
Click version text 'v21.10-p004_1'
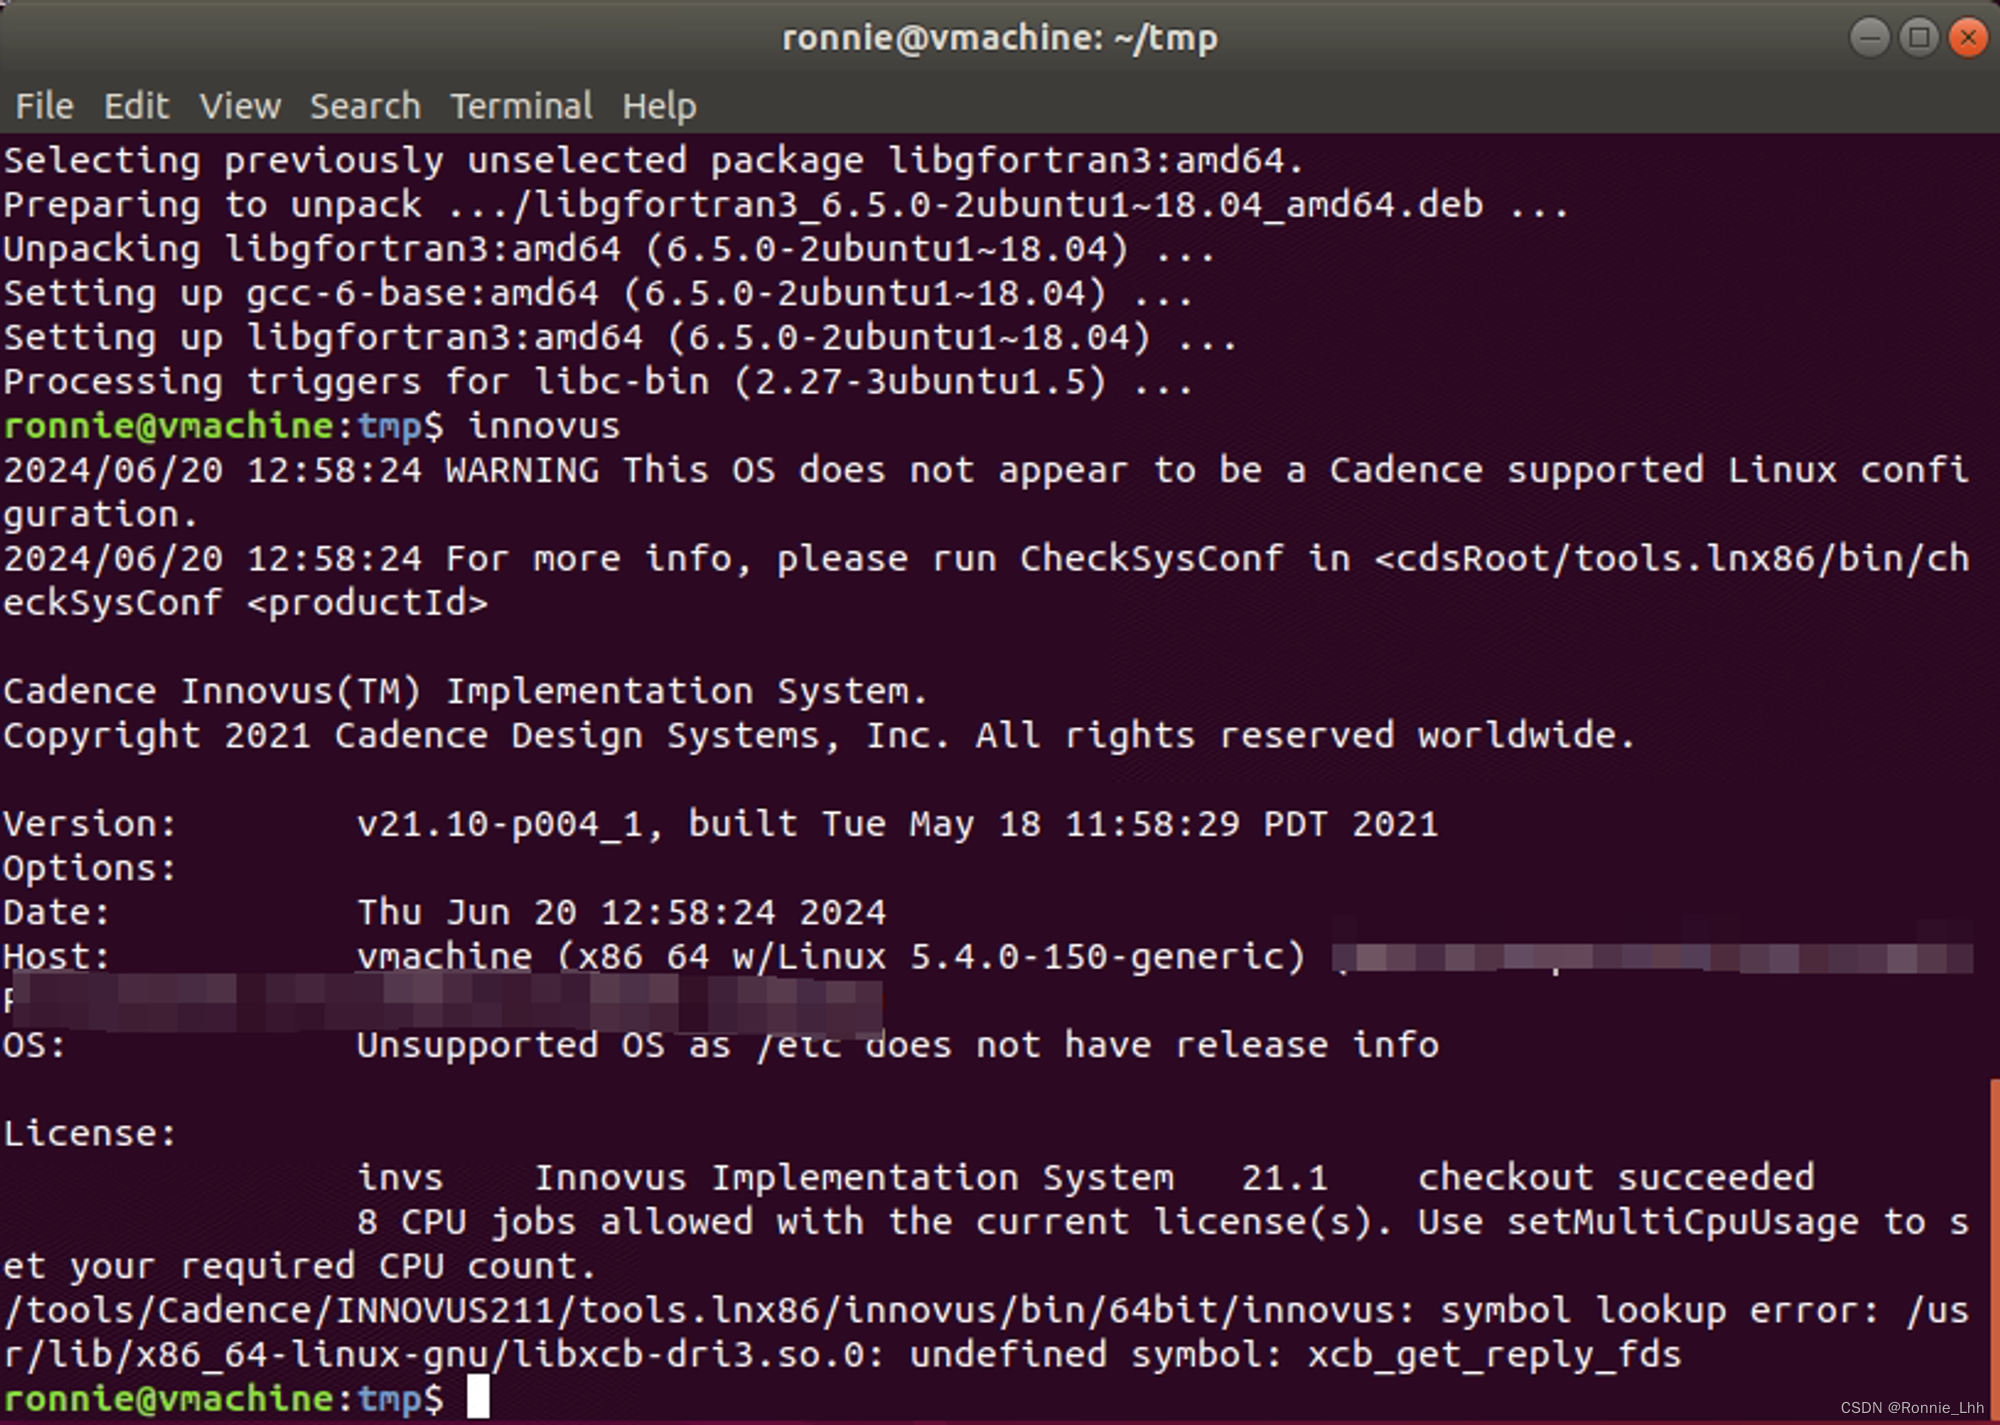point(500,824)
